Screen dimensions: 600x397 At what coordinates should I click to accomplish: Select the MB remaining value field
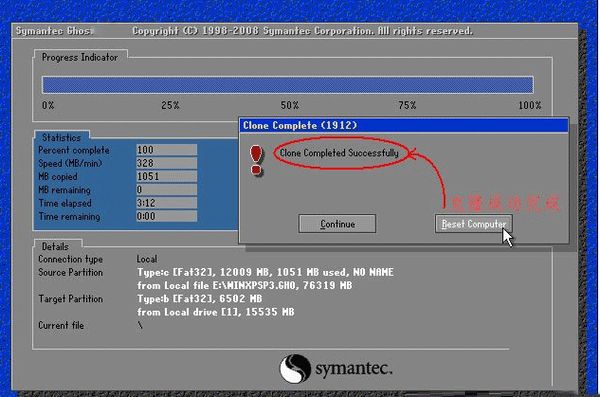(x=166, y=190)
